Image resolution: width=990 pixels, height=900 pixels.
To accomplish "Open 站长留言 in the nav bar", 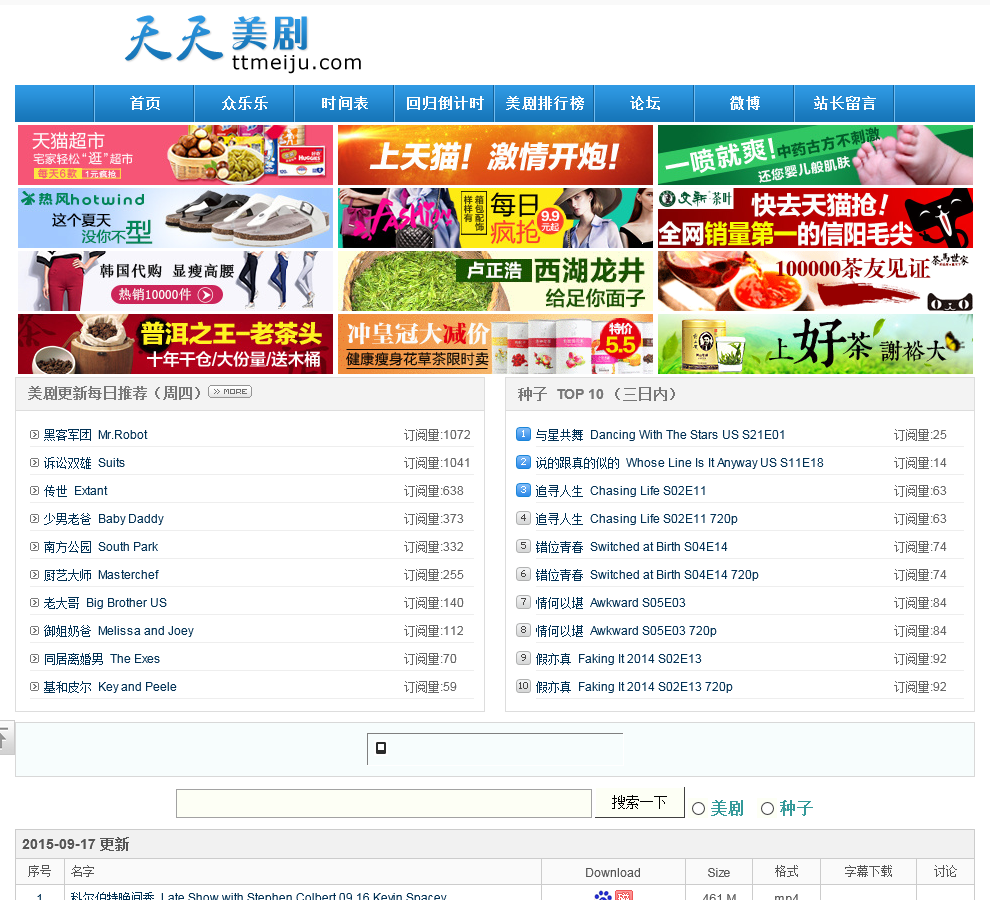I will 844,104.
